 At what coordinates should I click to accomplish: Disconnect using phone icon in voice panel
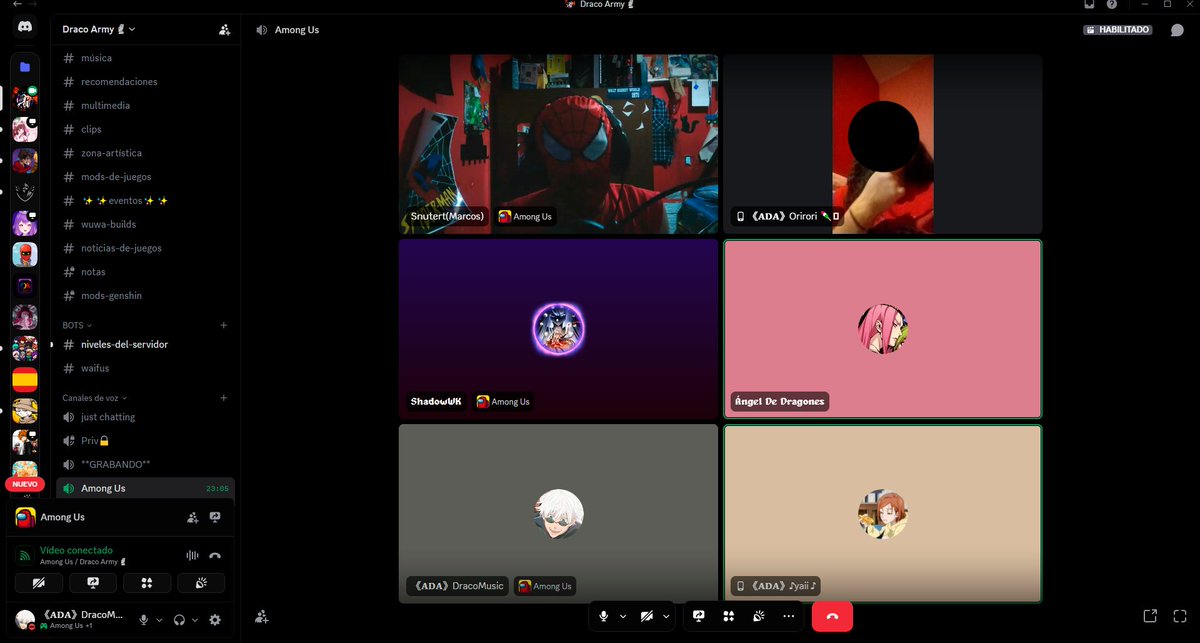(x=215, y=555)
